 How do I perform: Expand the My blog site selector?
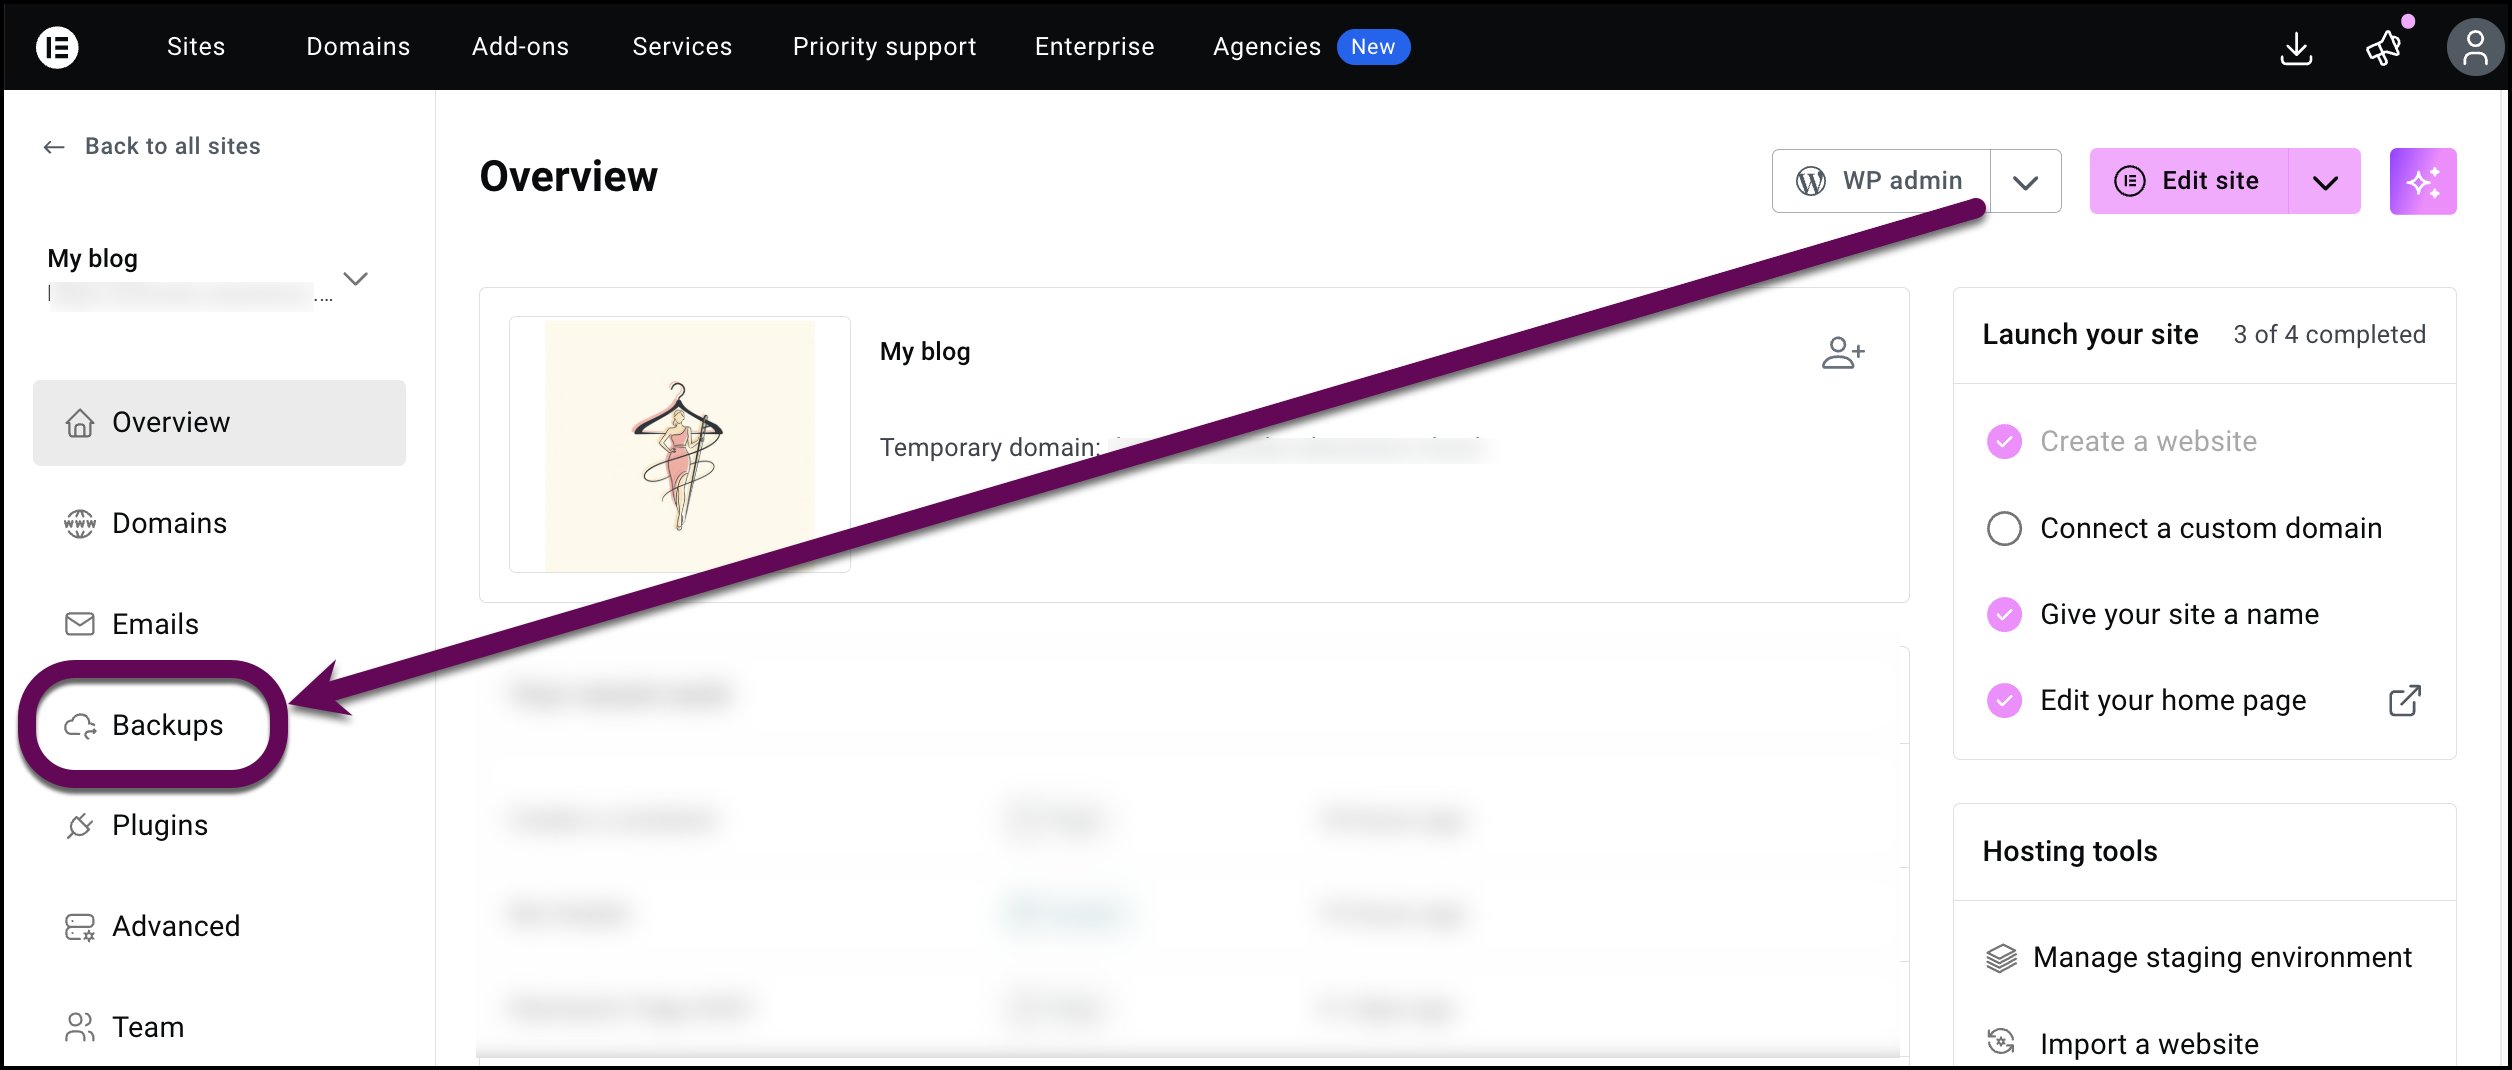(355, 279)
